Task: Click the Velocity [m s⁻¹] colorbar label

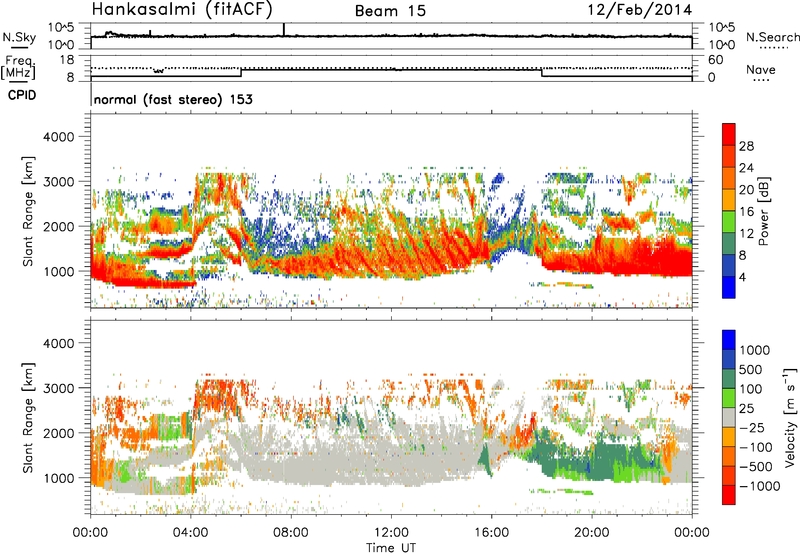Action: coord(790,417)
